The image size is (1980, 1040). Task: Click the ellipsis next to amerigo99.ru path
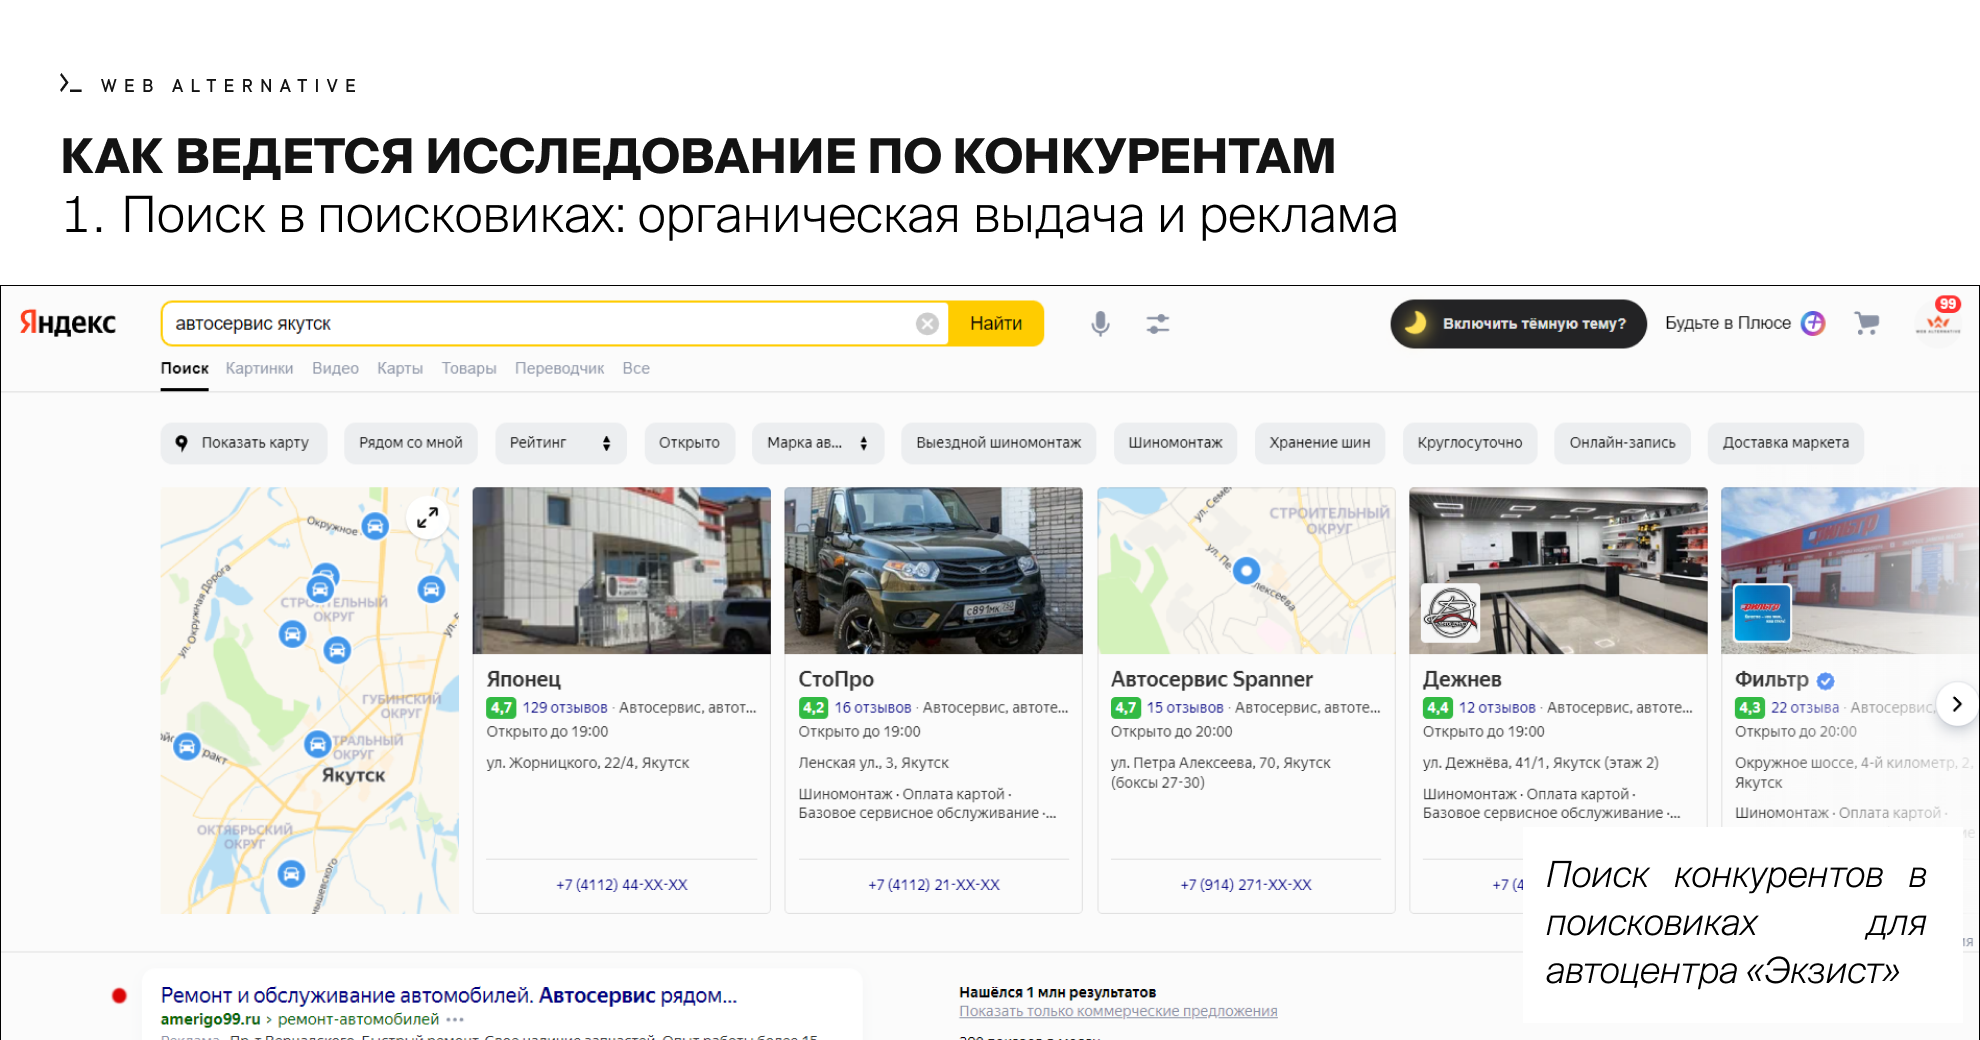[x=455, y=1020]
